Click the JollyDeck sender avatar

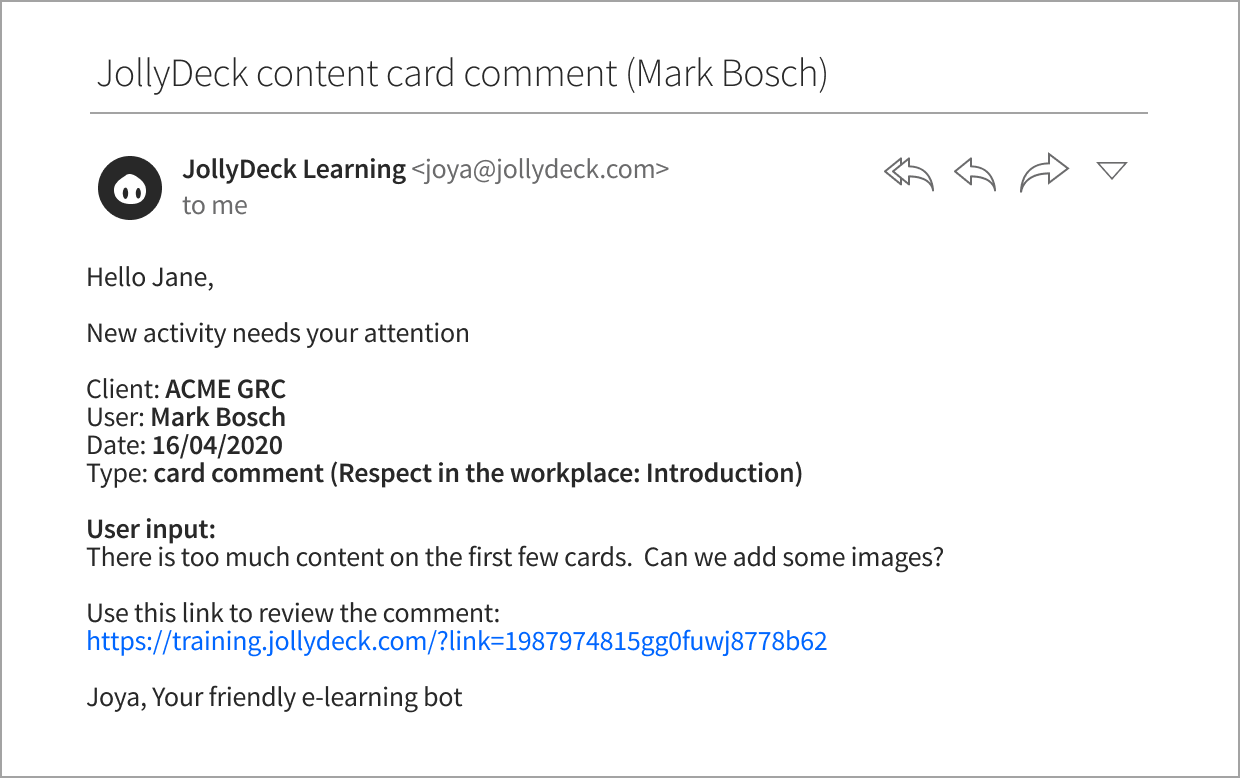pyautogui.click(x=130, y=188)
